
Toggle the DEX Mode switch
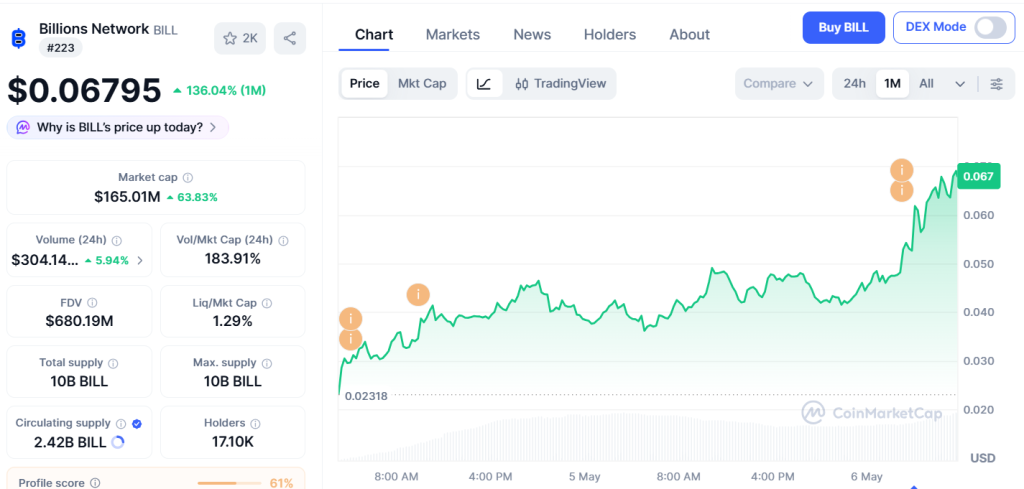coord(990,27)
